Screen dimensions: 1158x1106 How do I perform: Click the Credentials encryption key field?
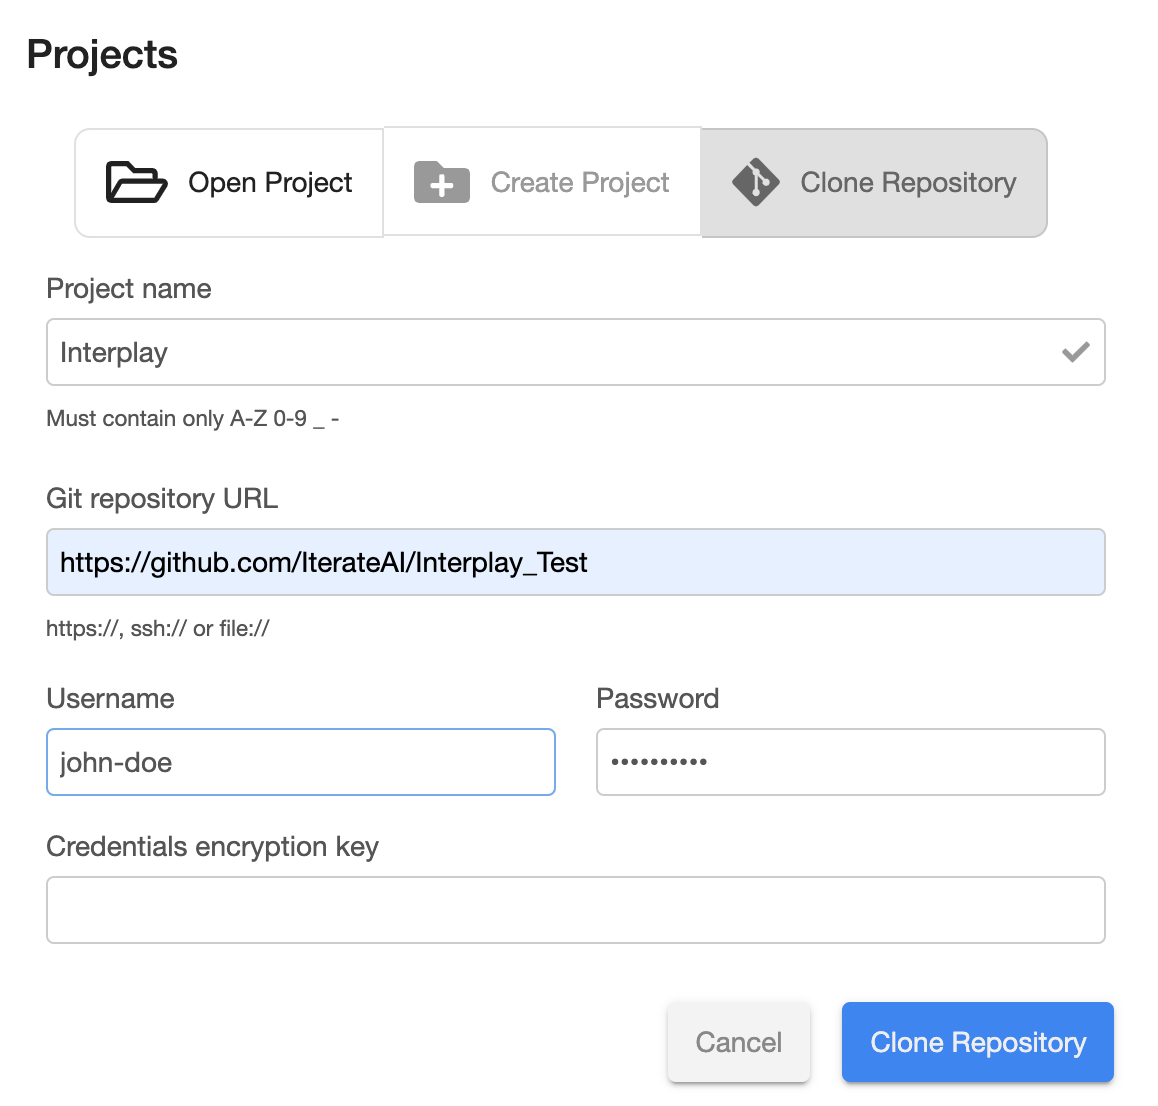click(575, 910)
